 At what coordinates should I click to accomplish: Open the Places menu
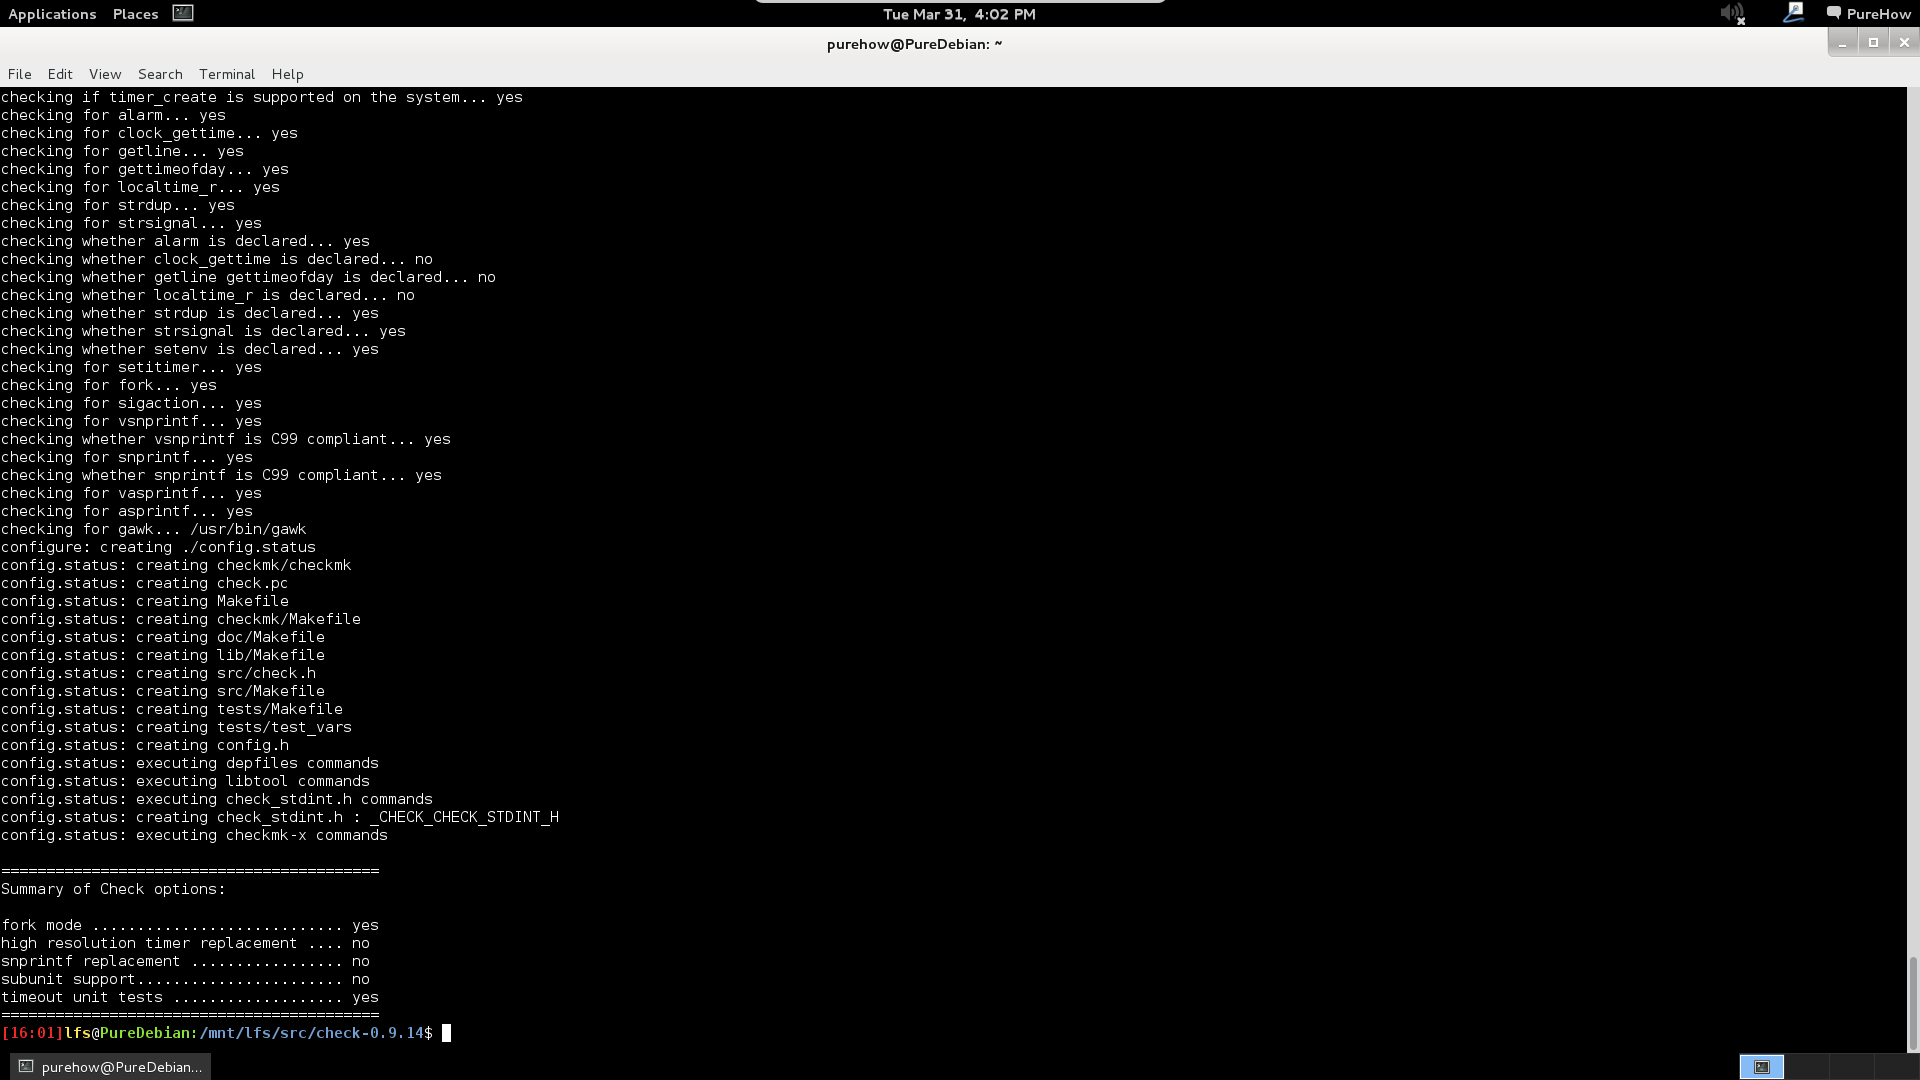(x=135, y=14)
